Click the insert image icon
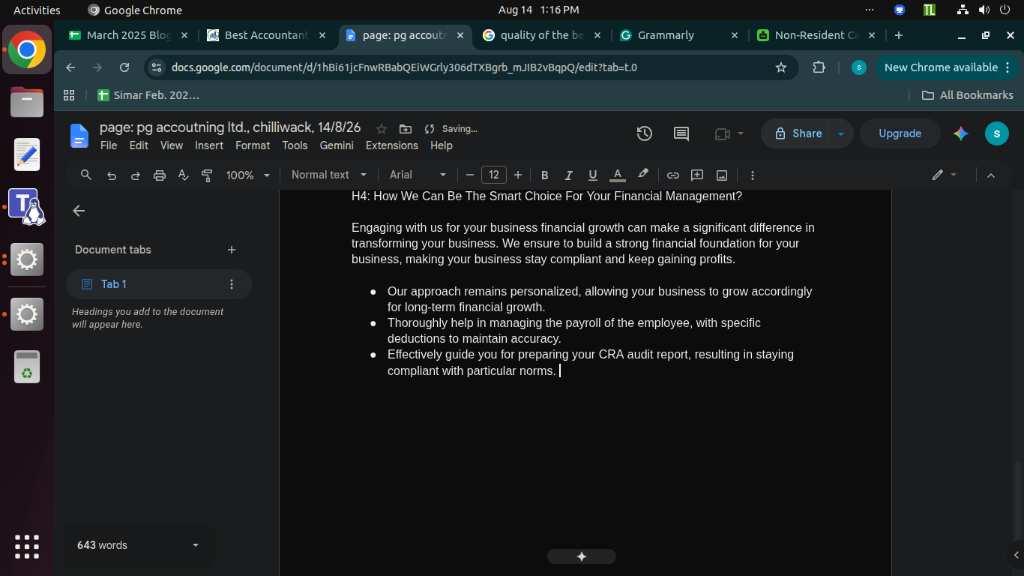1024x576 pixels. click(722, 175)
